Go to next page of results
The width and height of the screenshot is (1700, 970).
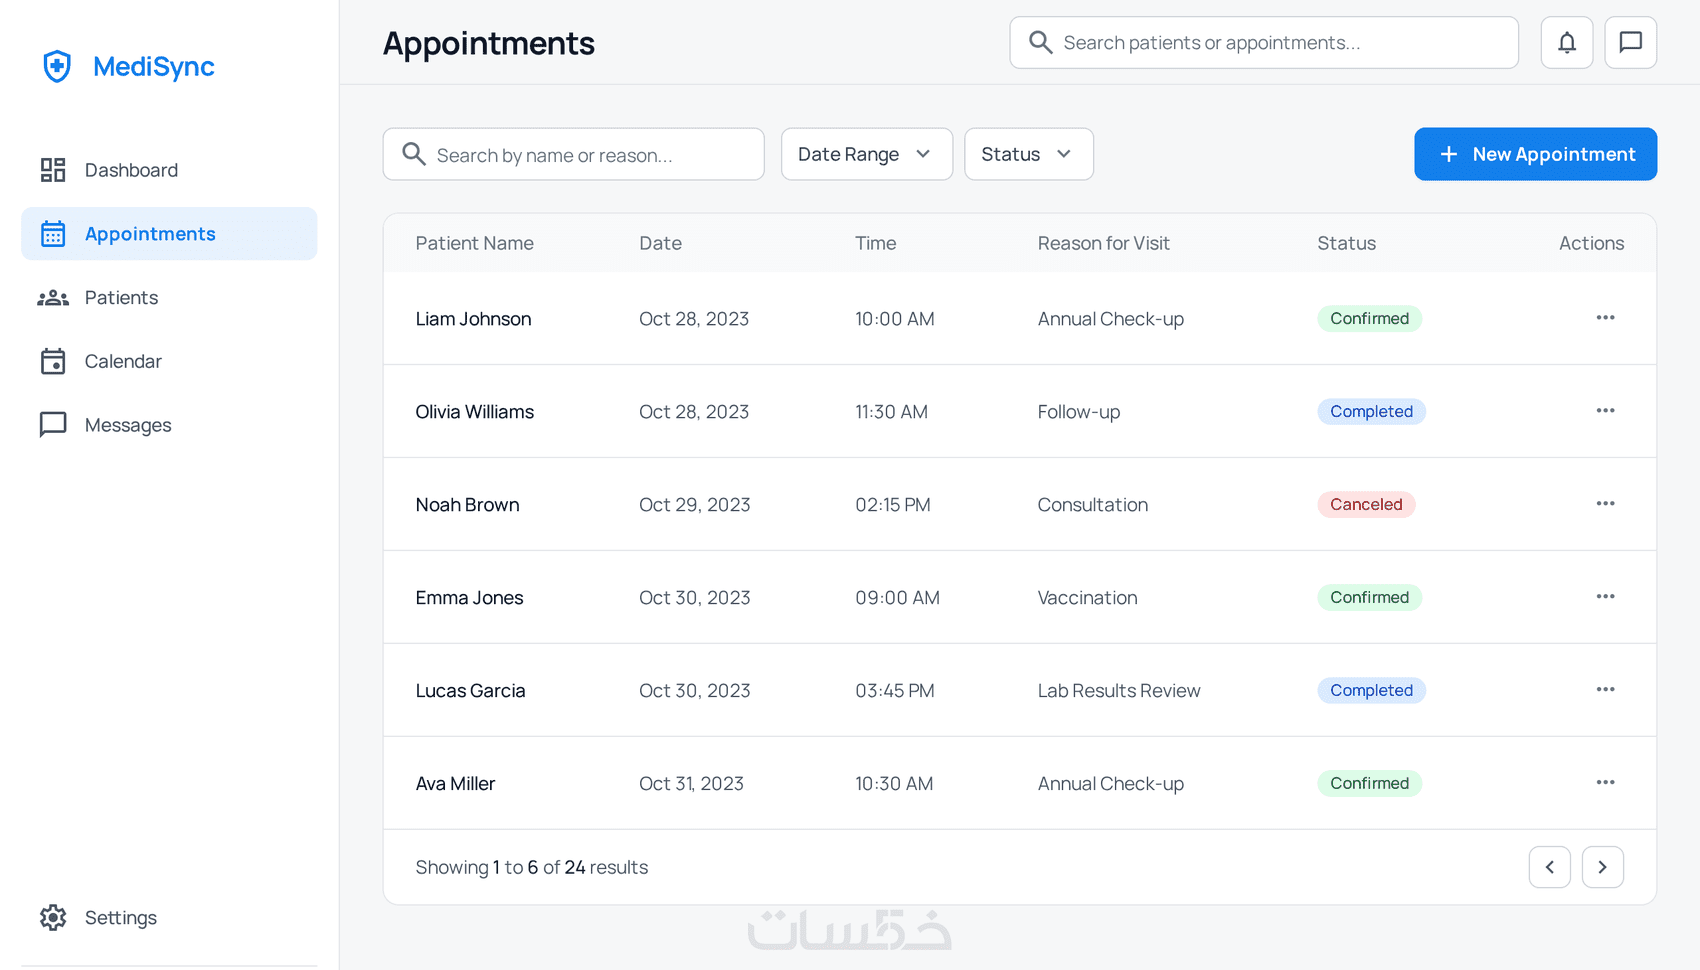pyautogui.click(x=1602, y=867)
